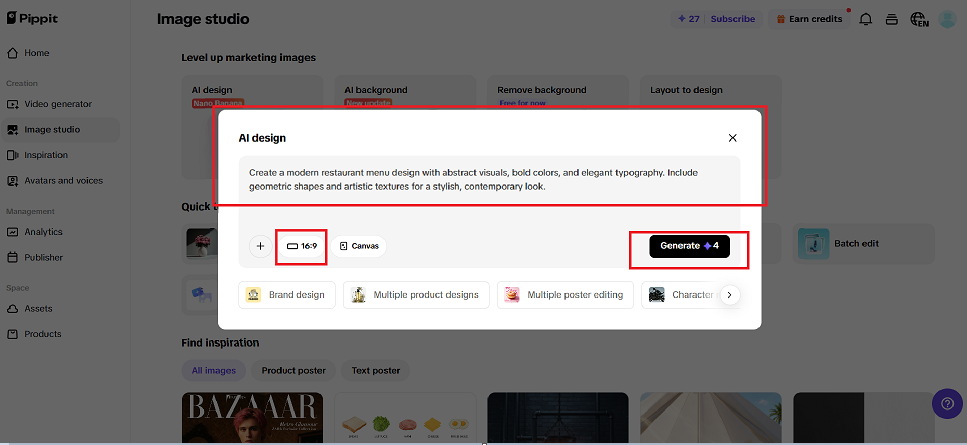Screen dimensions: 967x445
Task: Click the Pippit logo
Action: (x=32, y=18)
